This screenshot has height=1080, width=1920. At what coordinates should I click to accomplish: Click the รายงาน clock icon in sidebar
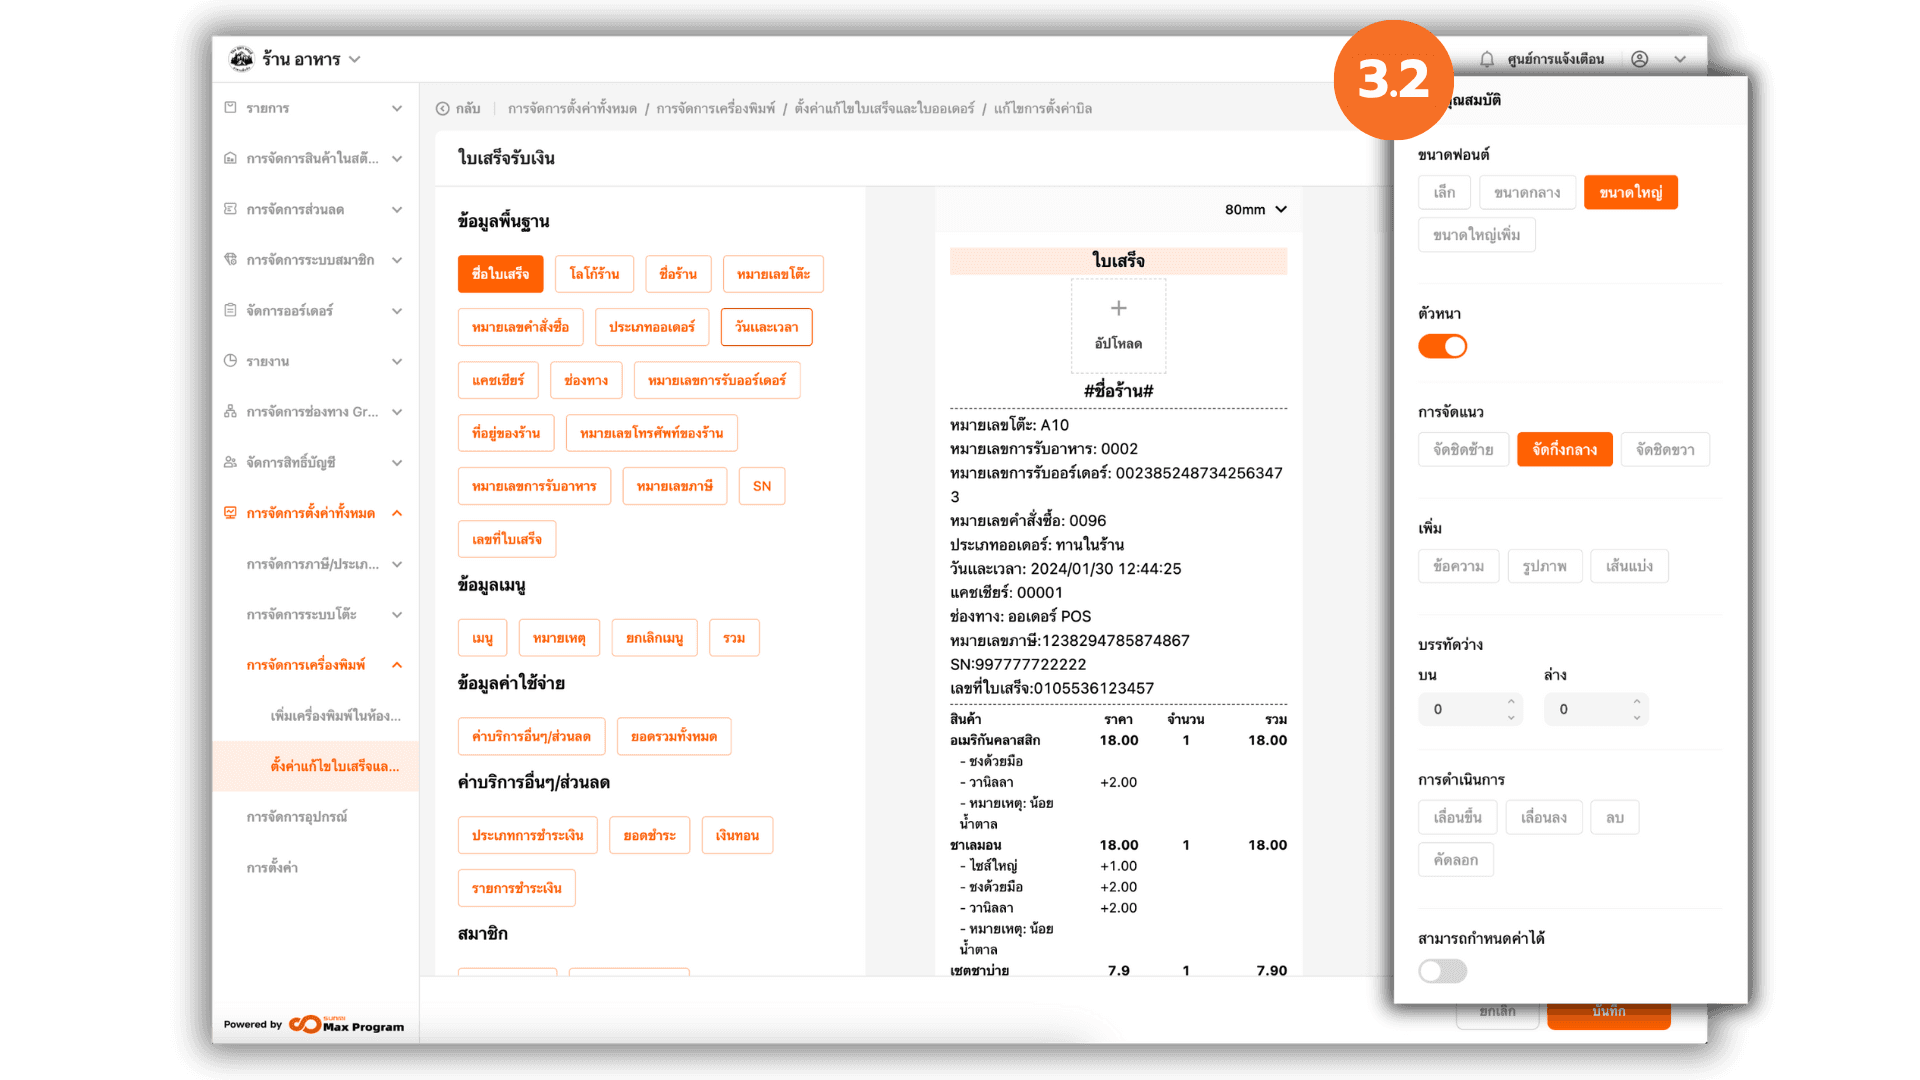coord(230,361)
